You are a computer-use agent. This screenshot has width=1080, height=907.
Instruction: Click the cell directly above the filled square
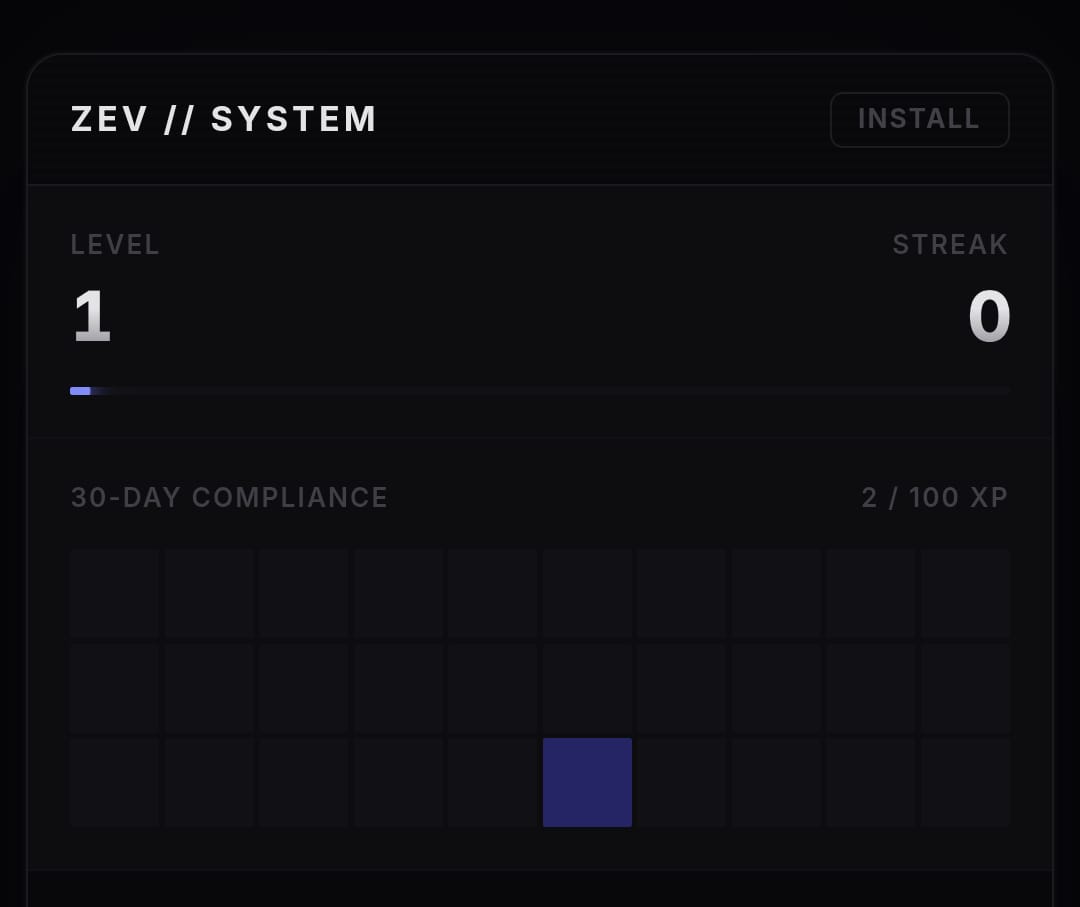(587, 688)
